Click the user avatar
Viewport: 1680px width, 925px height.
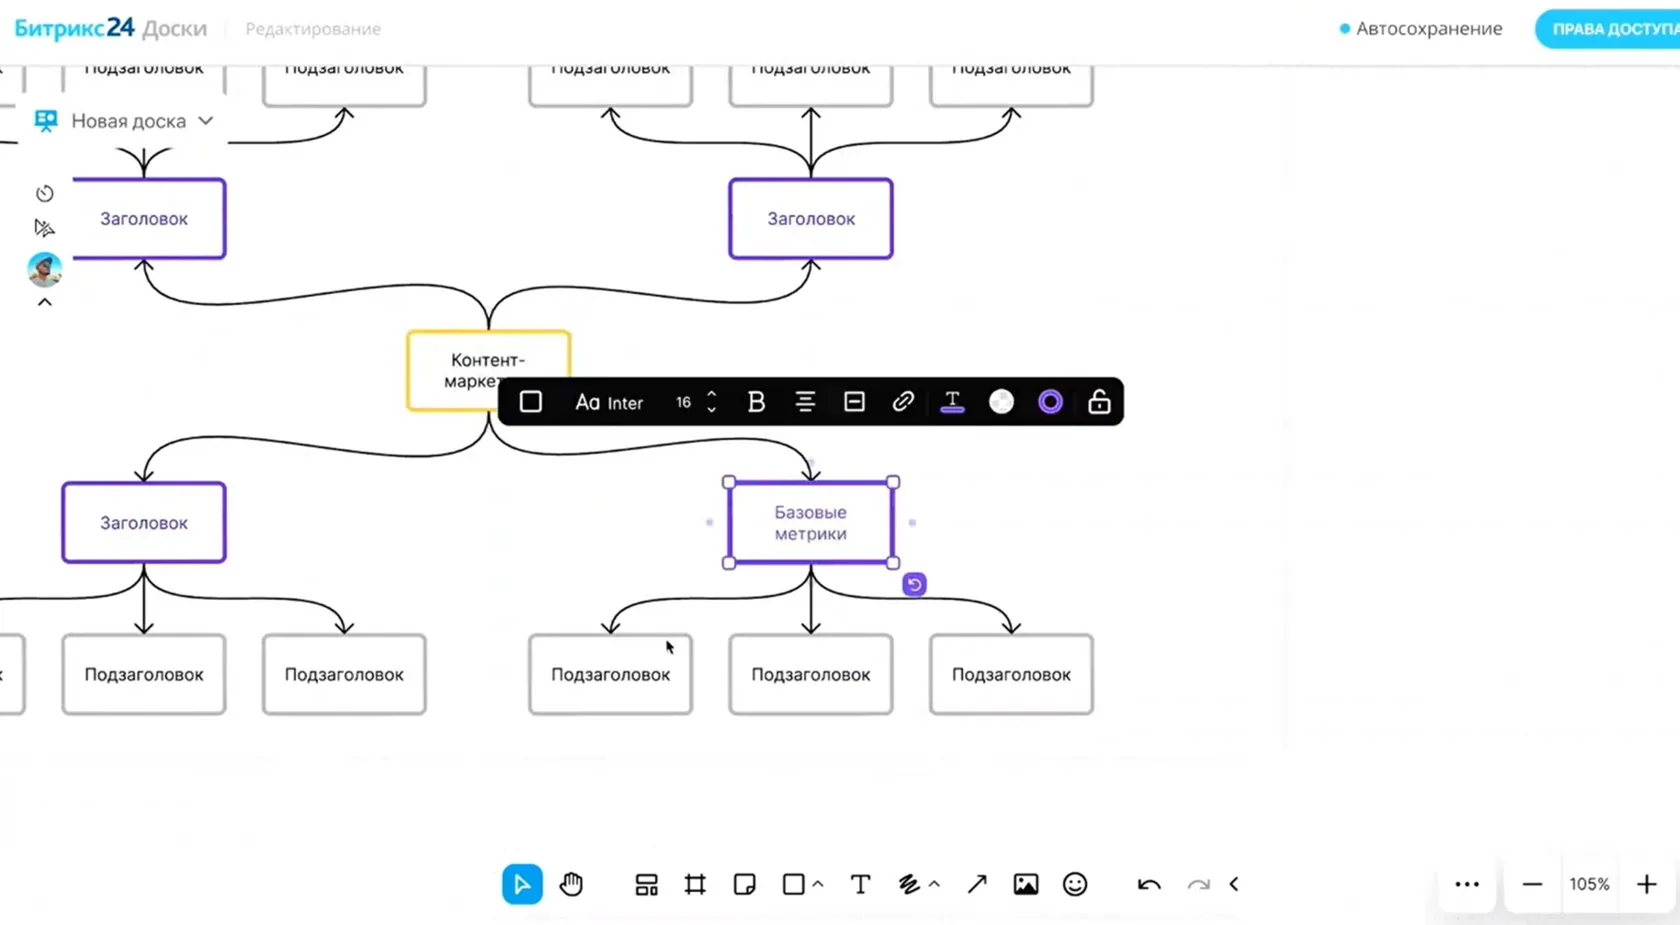tap(45, 269)
